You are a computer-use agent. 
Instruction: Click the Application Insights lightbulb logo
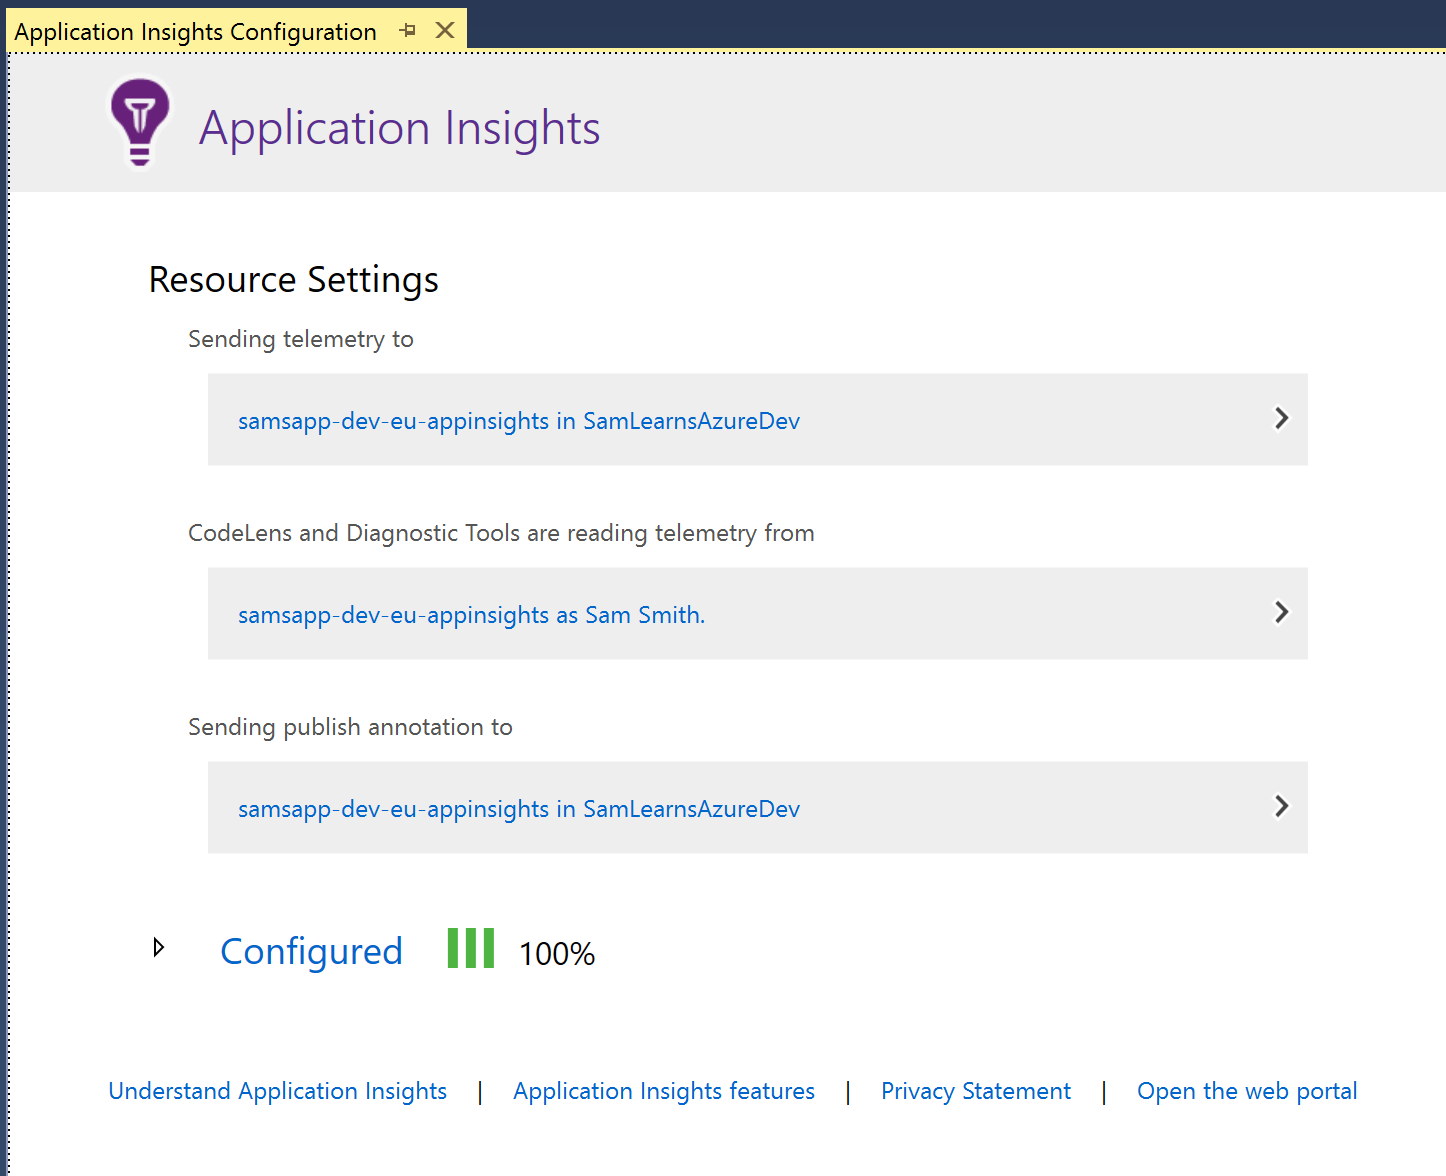pyautogui.click(x=139, y=122)
